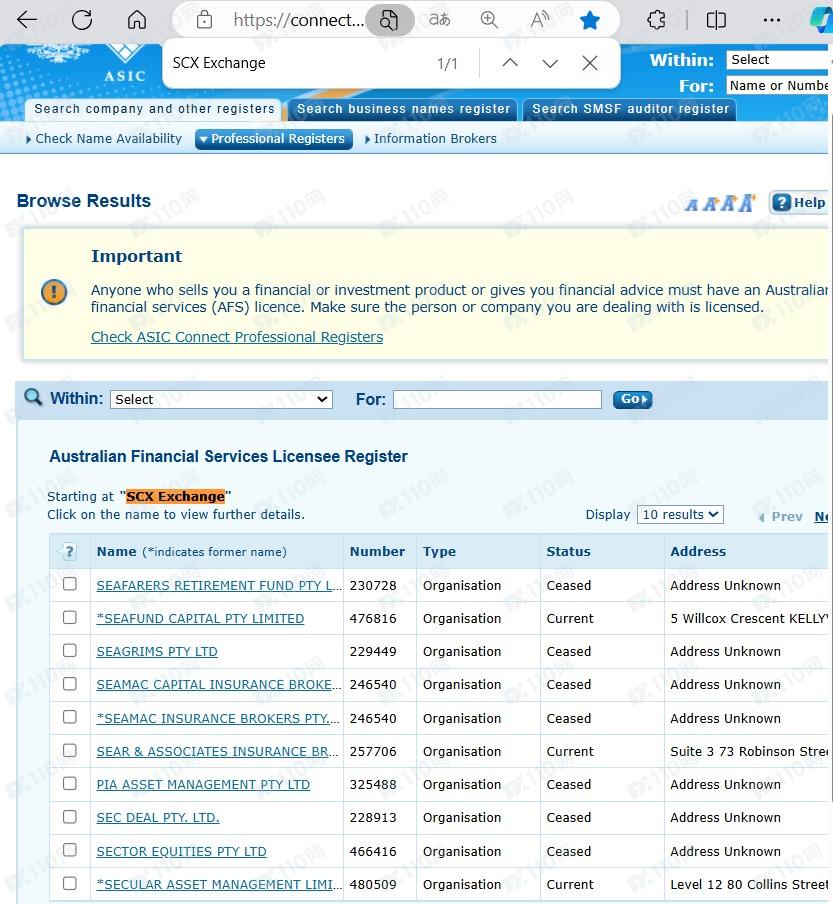Click the Go button
The width and height of the screenshot is (833, 904).
pos(632,399)
